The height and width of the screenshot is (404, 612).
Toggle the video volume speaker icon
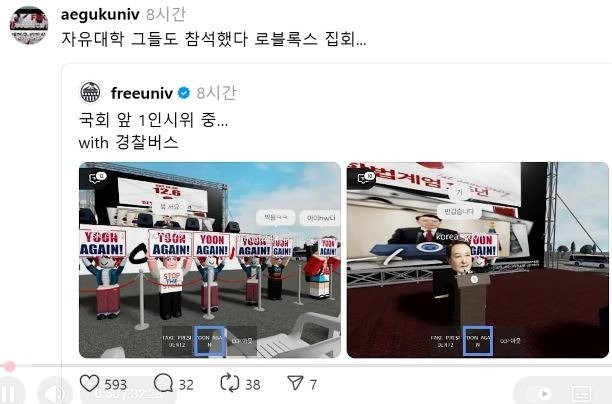click(x=55, y=393)
